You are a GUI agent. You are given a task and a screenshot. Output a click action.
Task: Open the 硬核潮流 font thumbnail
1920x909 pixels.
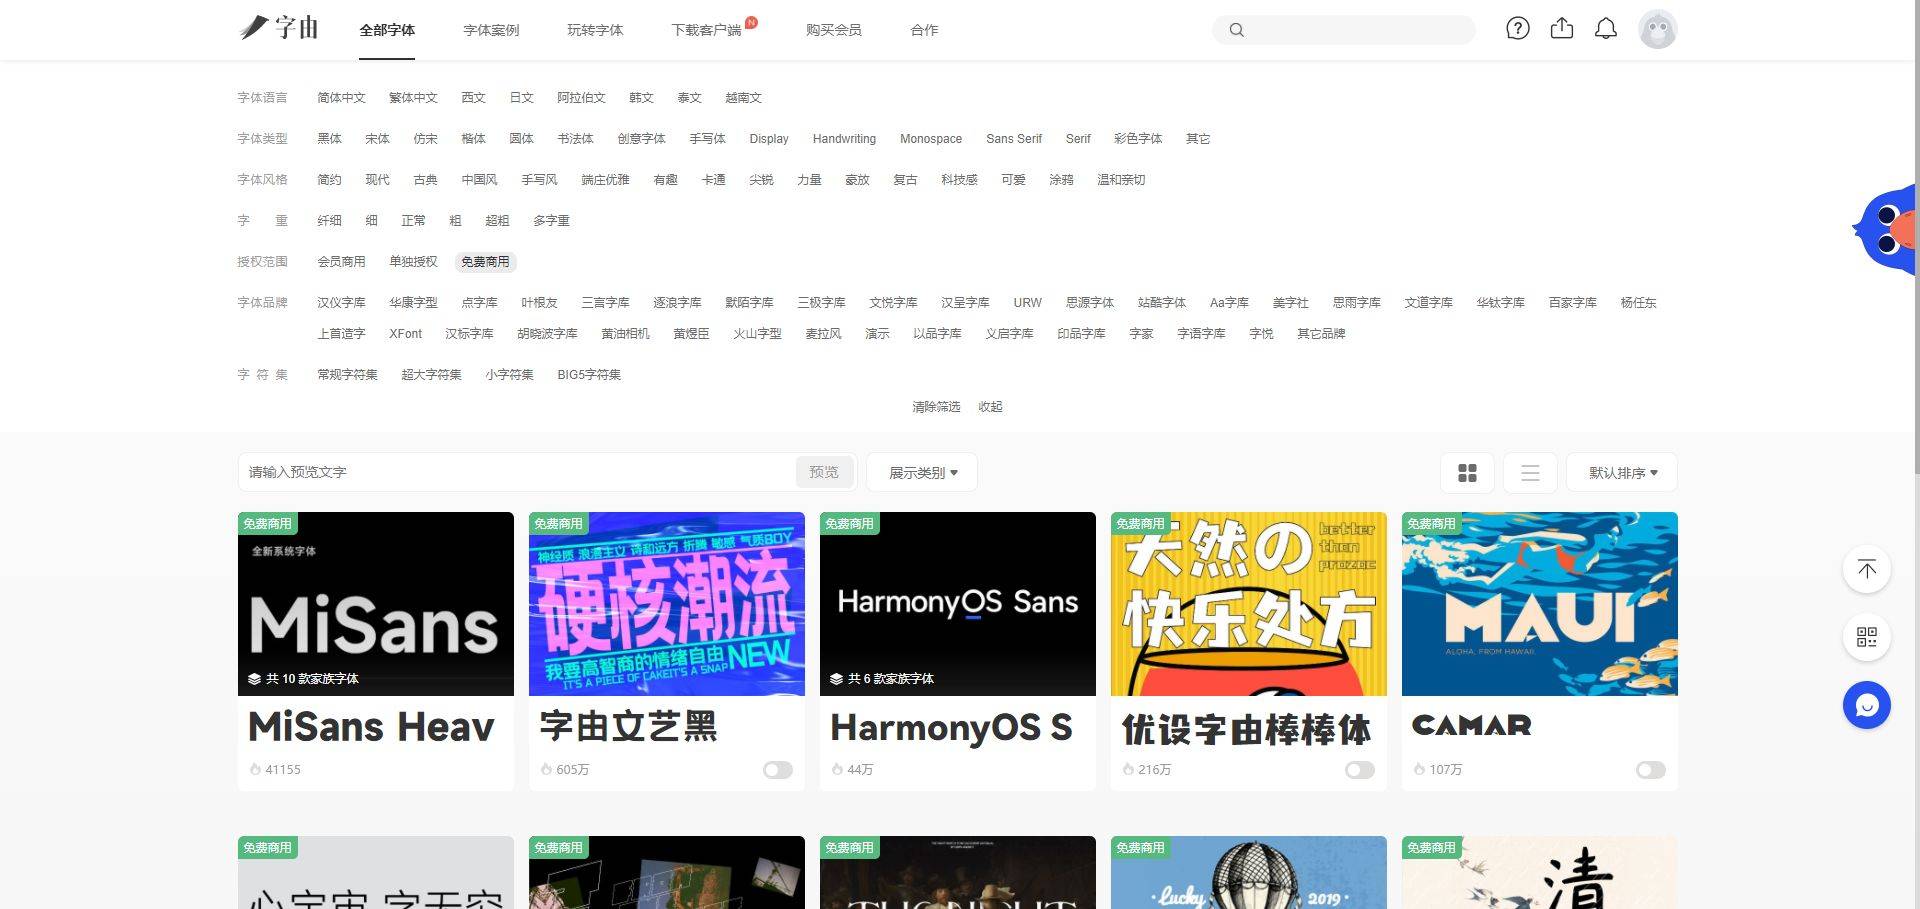tap(667, 604)
